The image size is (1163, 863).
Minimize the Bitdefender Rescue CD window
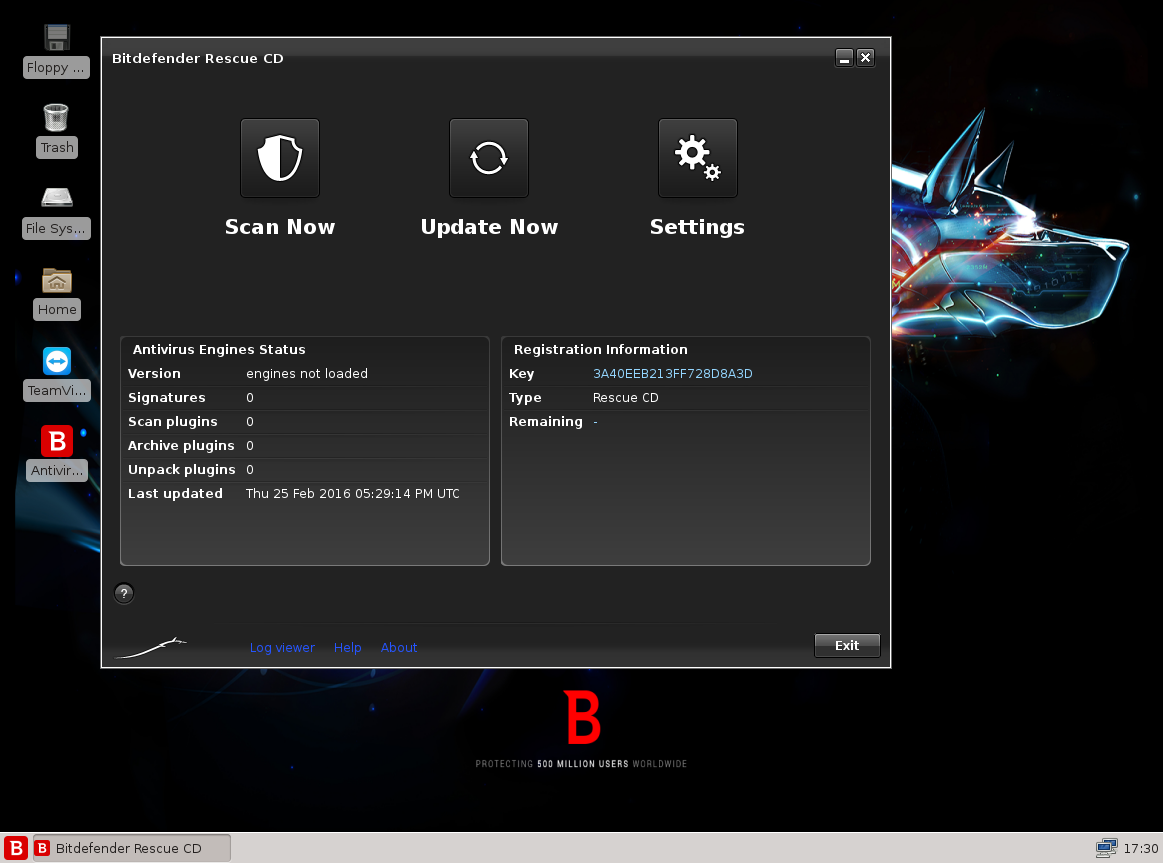844,58
